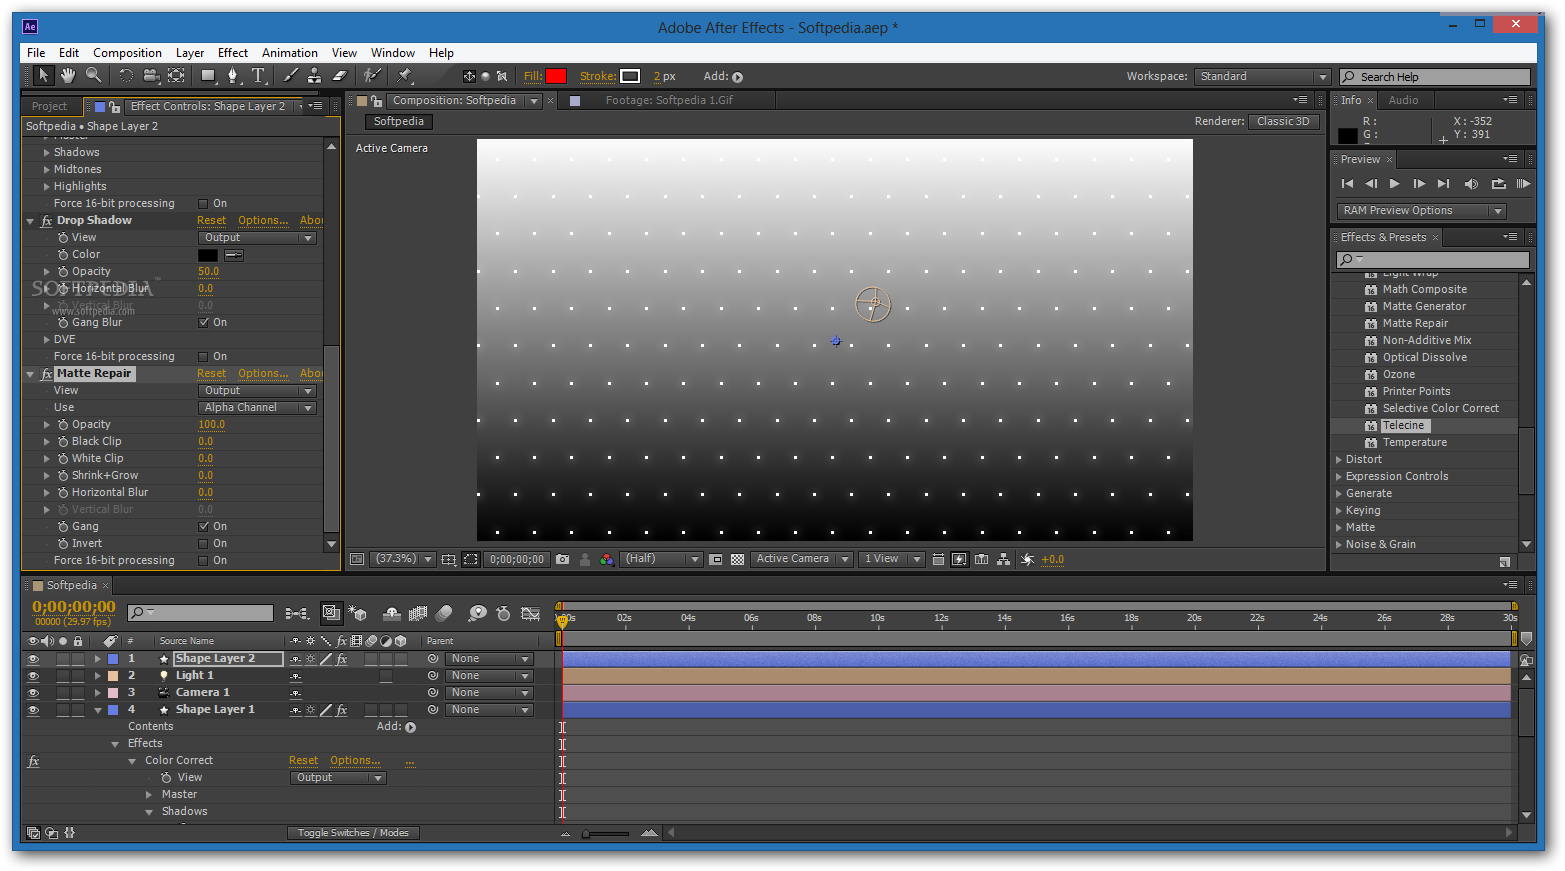Open the Effect menu

[x=233, y=53]
